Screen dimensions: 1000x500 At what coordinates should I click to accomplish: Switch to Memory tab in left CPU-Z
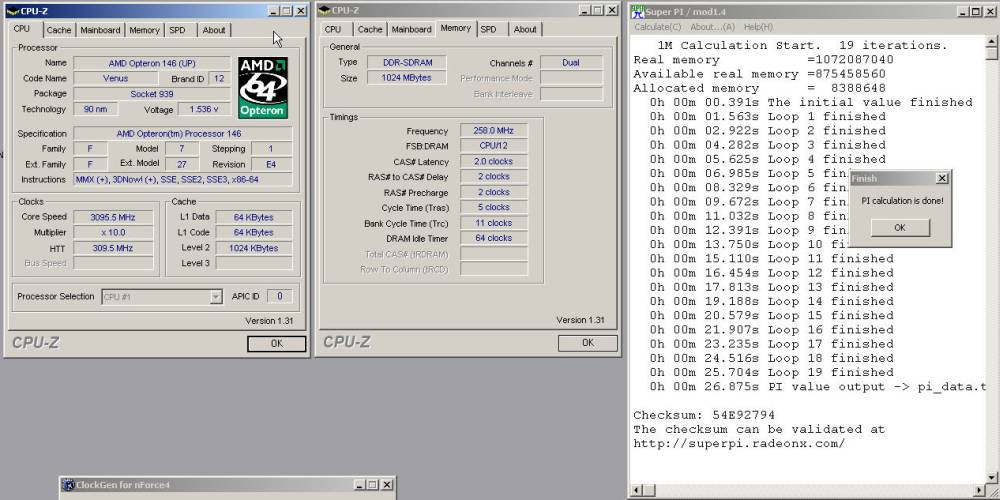point(144,30)
